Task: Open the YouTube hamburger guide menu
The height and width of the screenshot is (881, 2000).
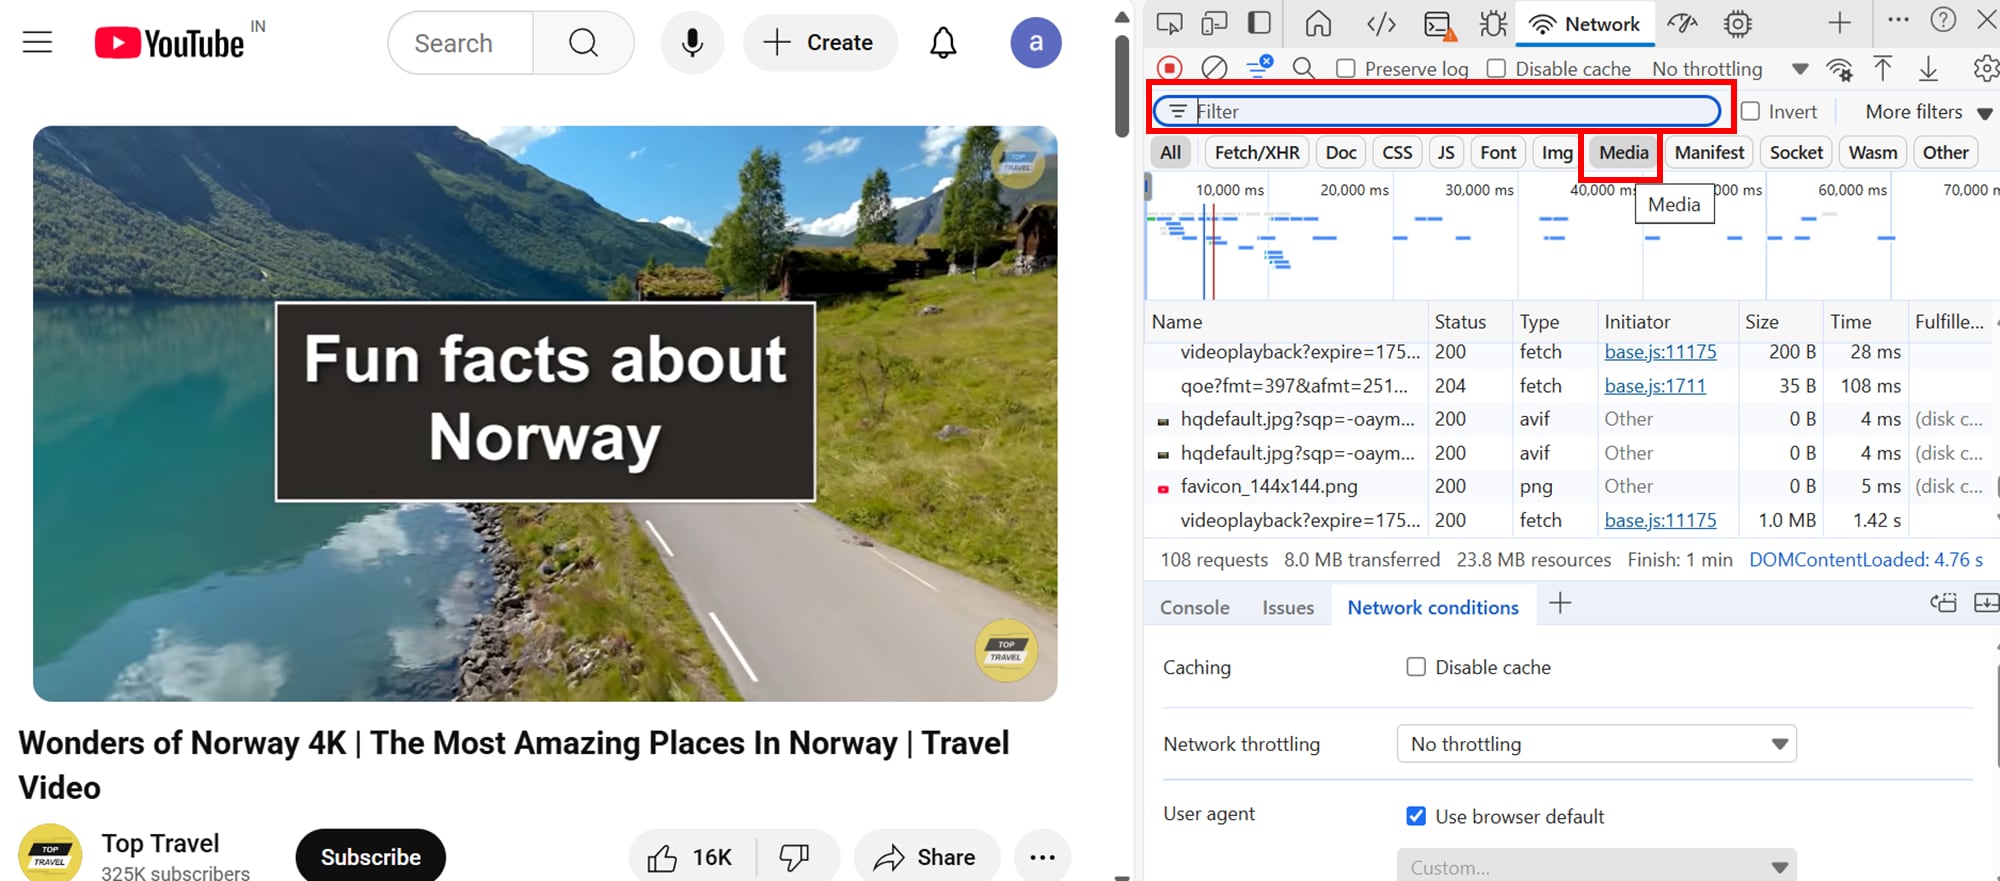Action: [x=37, y=42]
